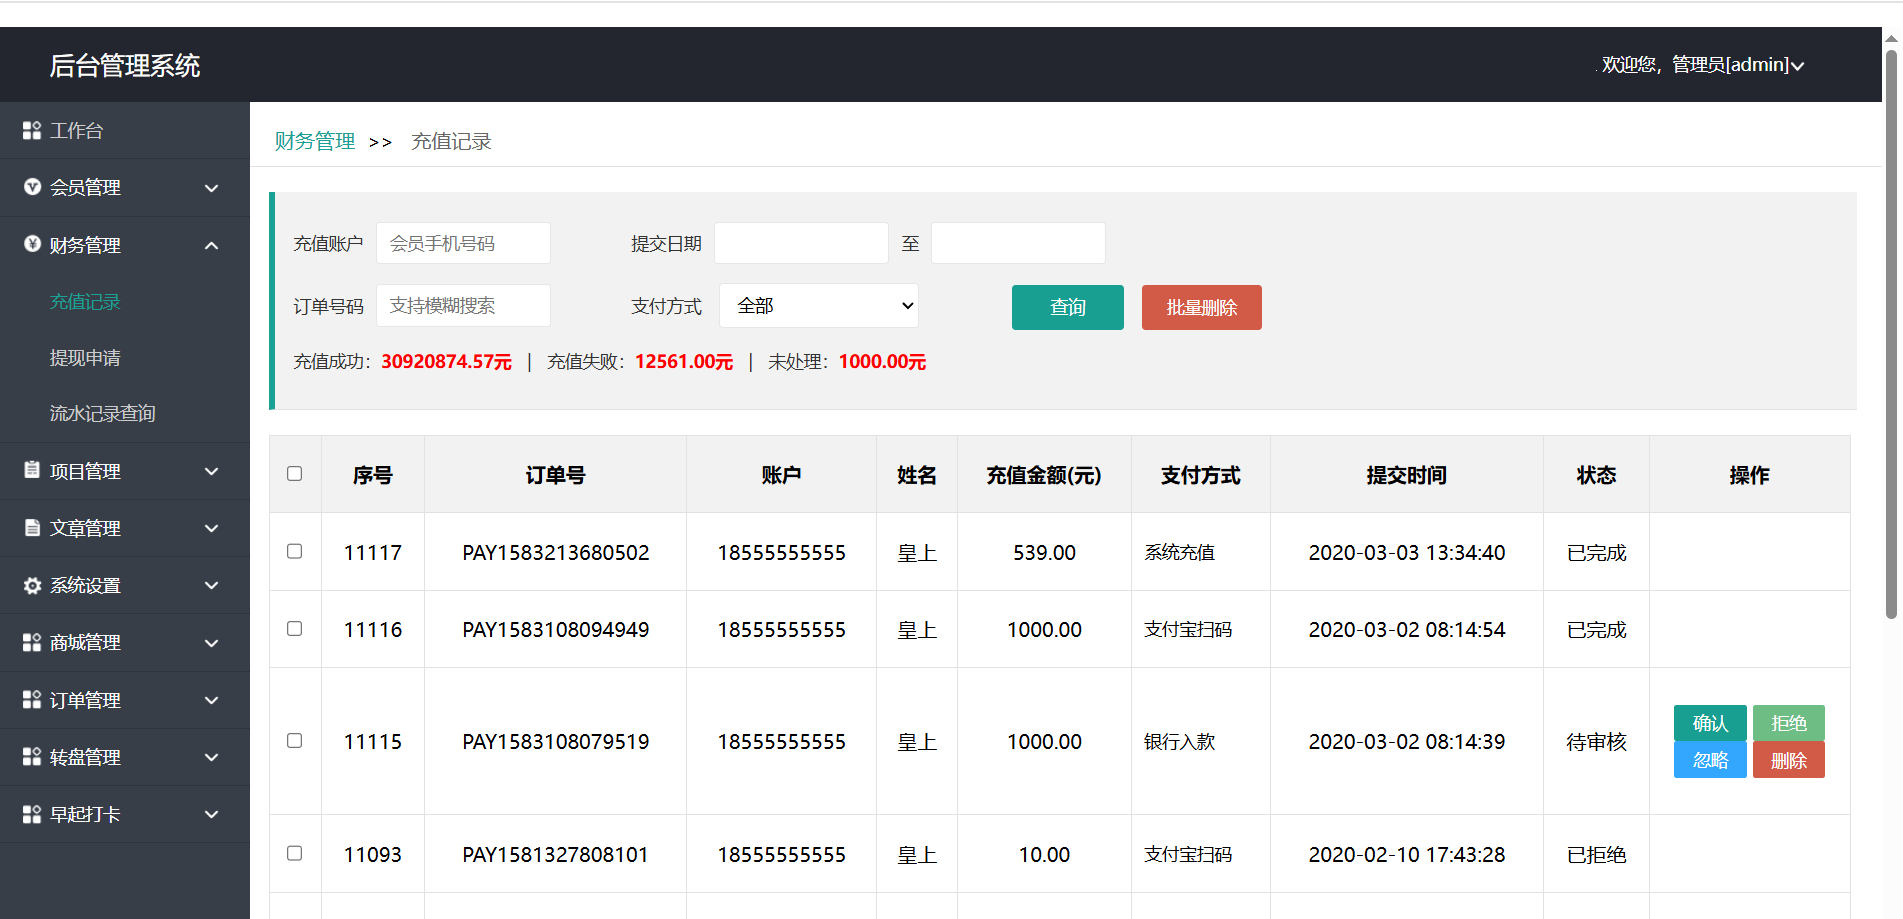Viewport: 1903px width, 919px height.
Task: Open the admin user dropdown arrow
Action: (1797, 66)
